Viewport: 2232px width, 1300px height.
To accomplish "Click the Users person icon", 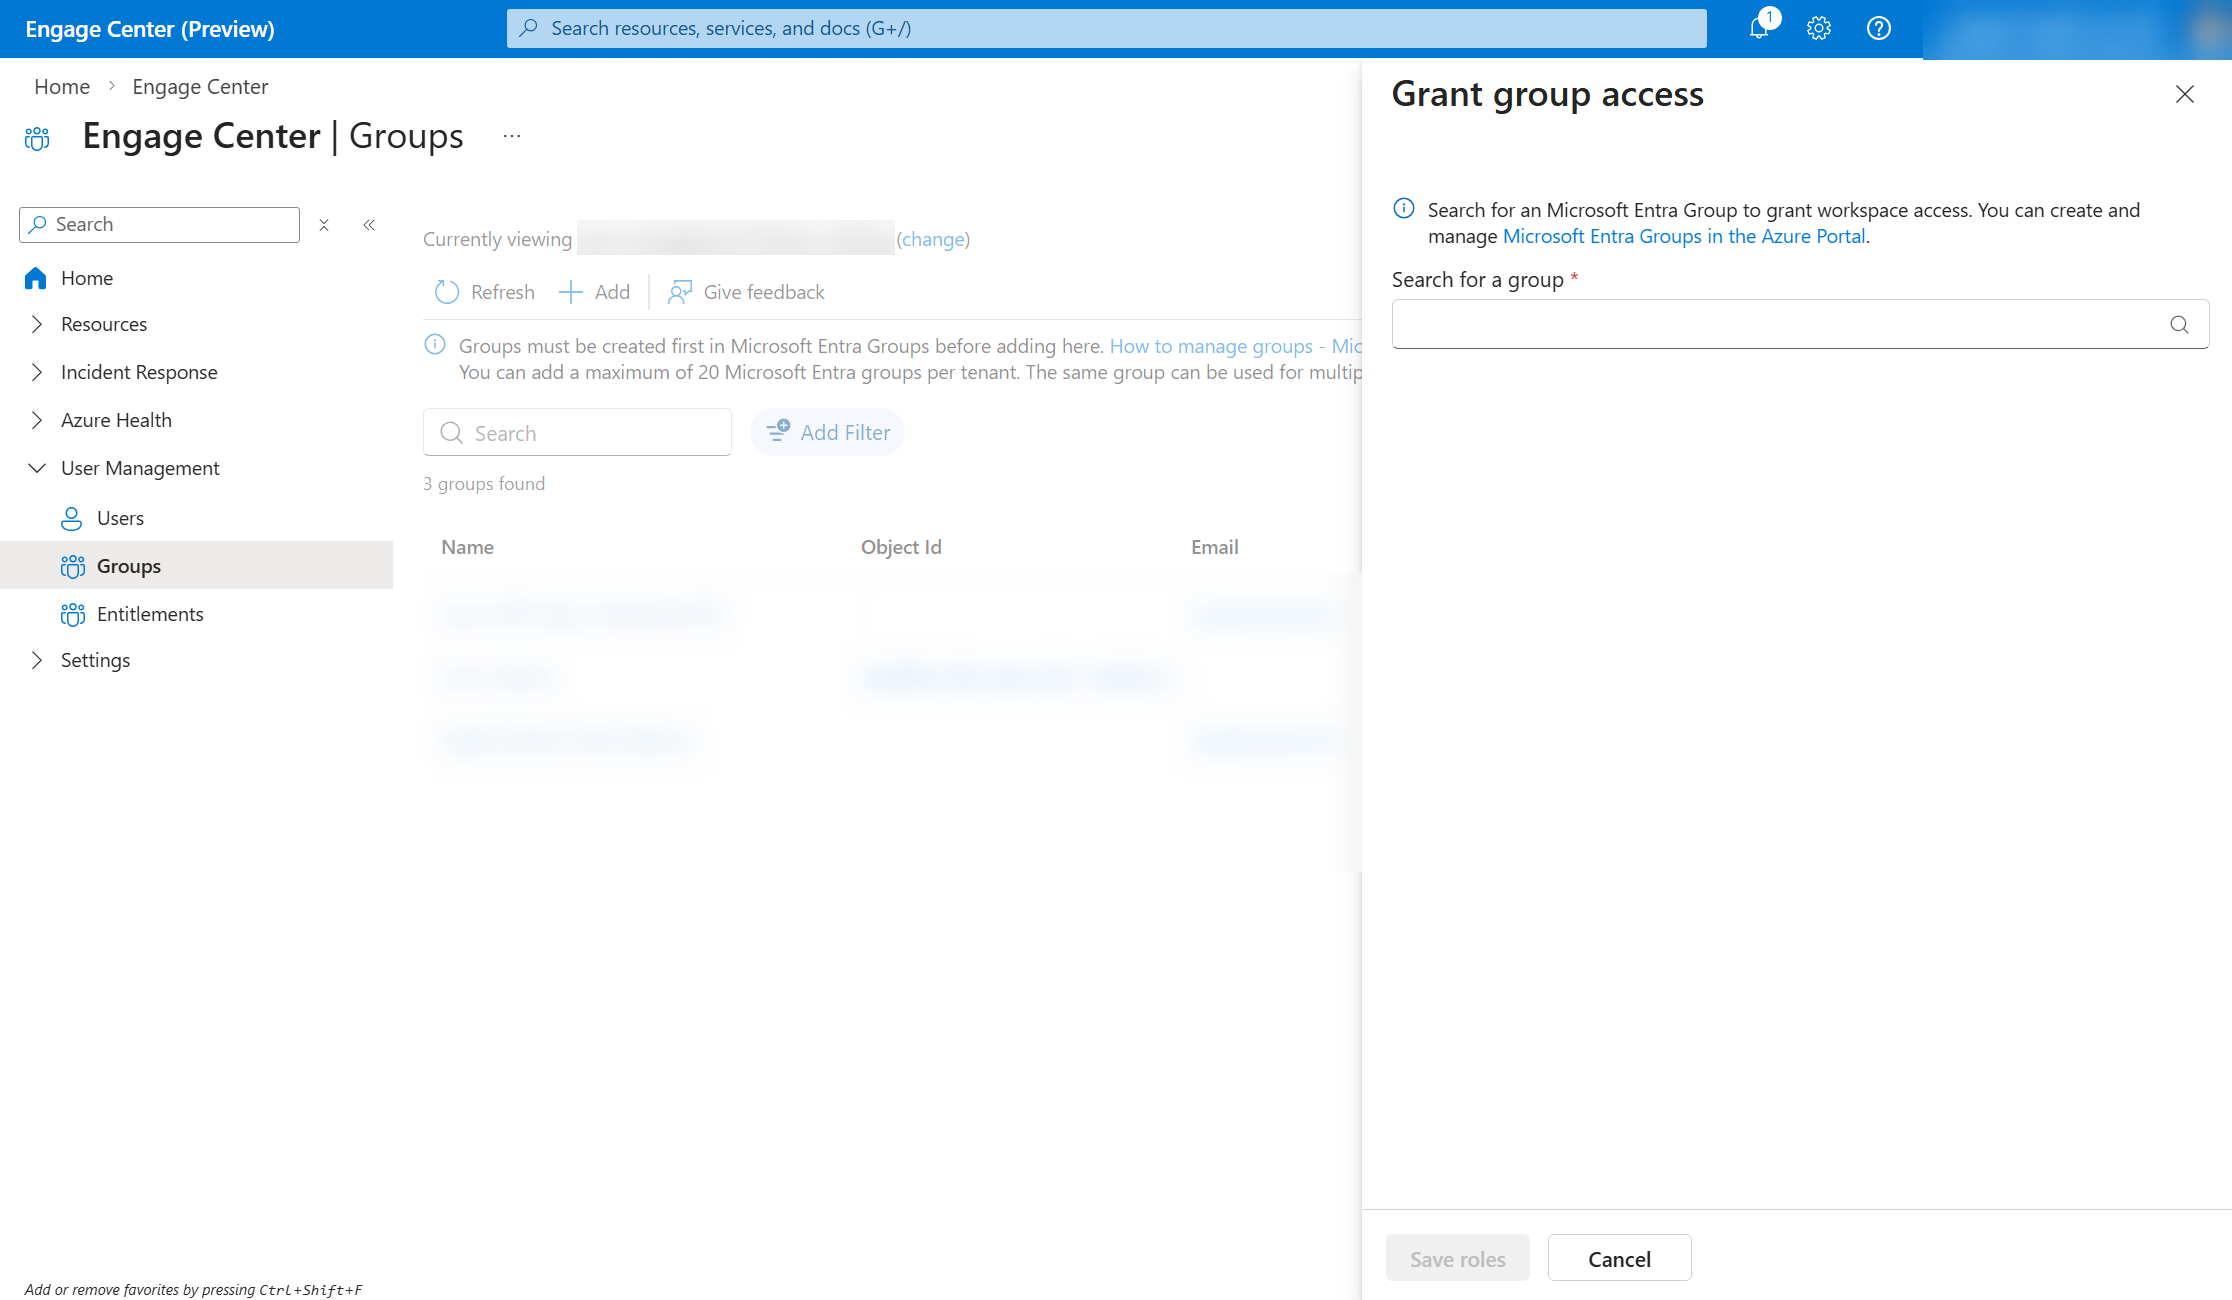I will 72,518.
